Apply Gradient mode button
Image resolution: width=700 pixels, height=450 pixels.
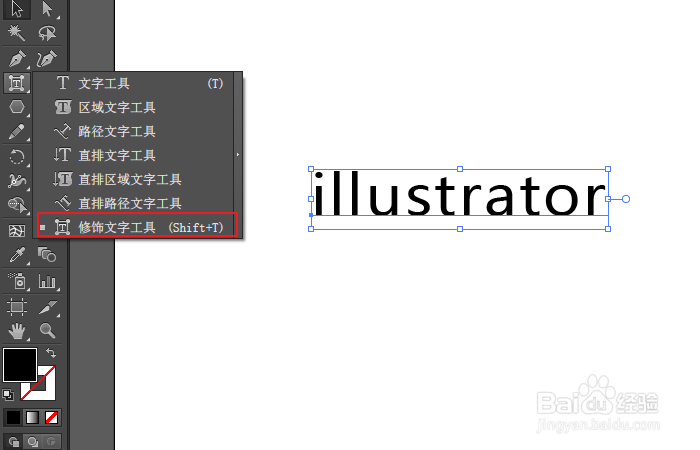[32, 418]
